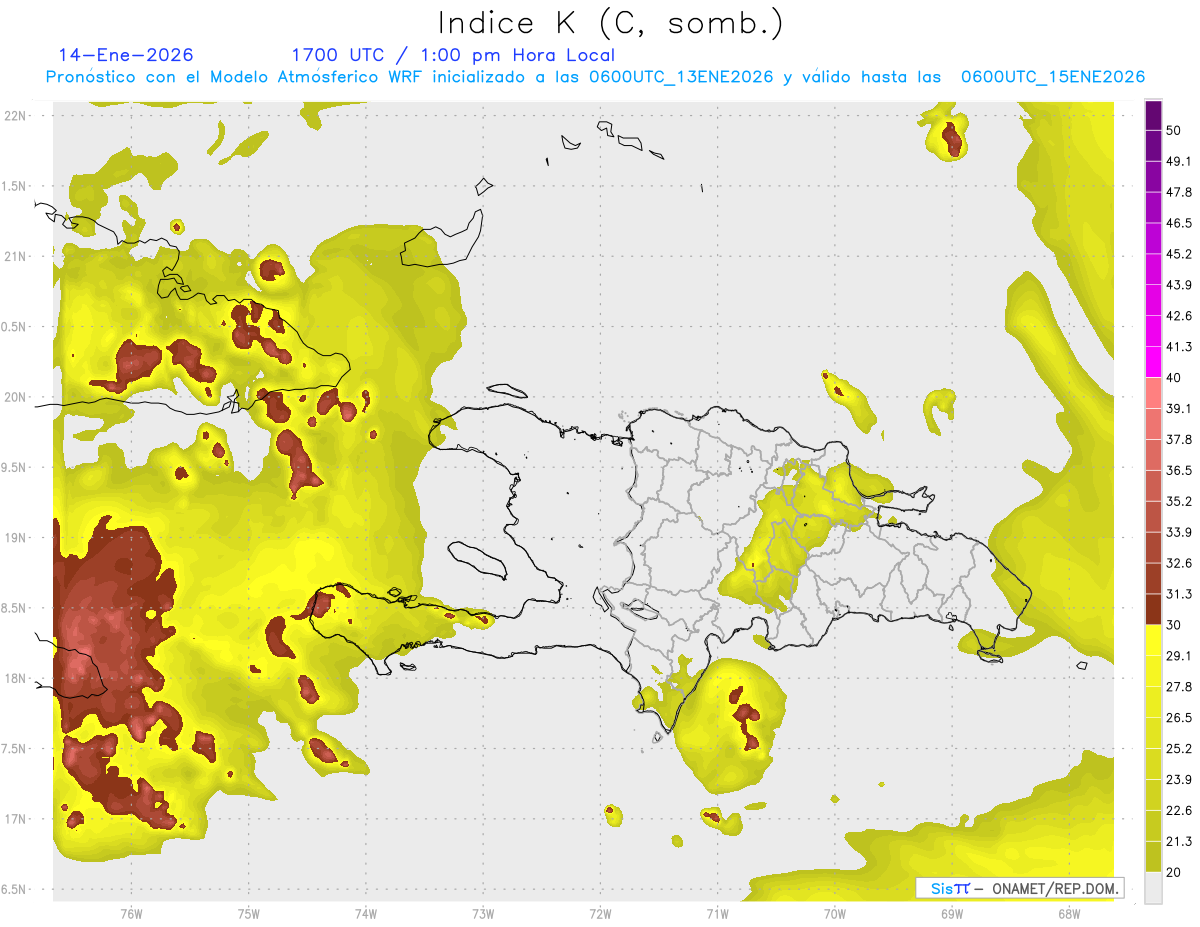The width and height of the screenshot is (1200, 927).
Task: Click the longitude label "70W"
Action: (835, 913)
